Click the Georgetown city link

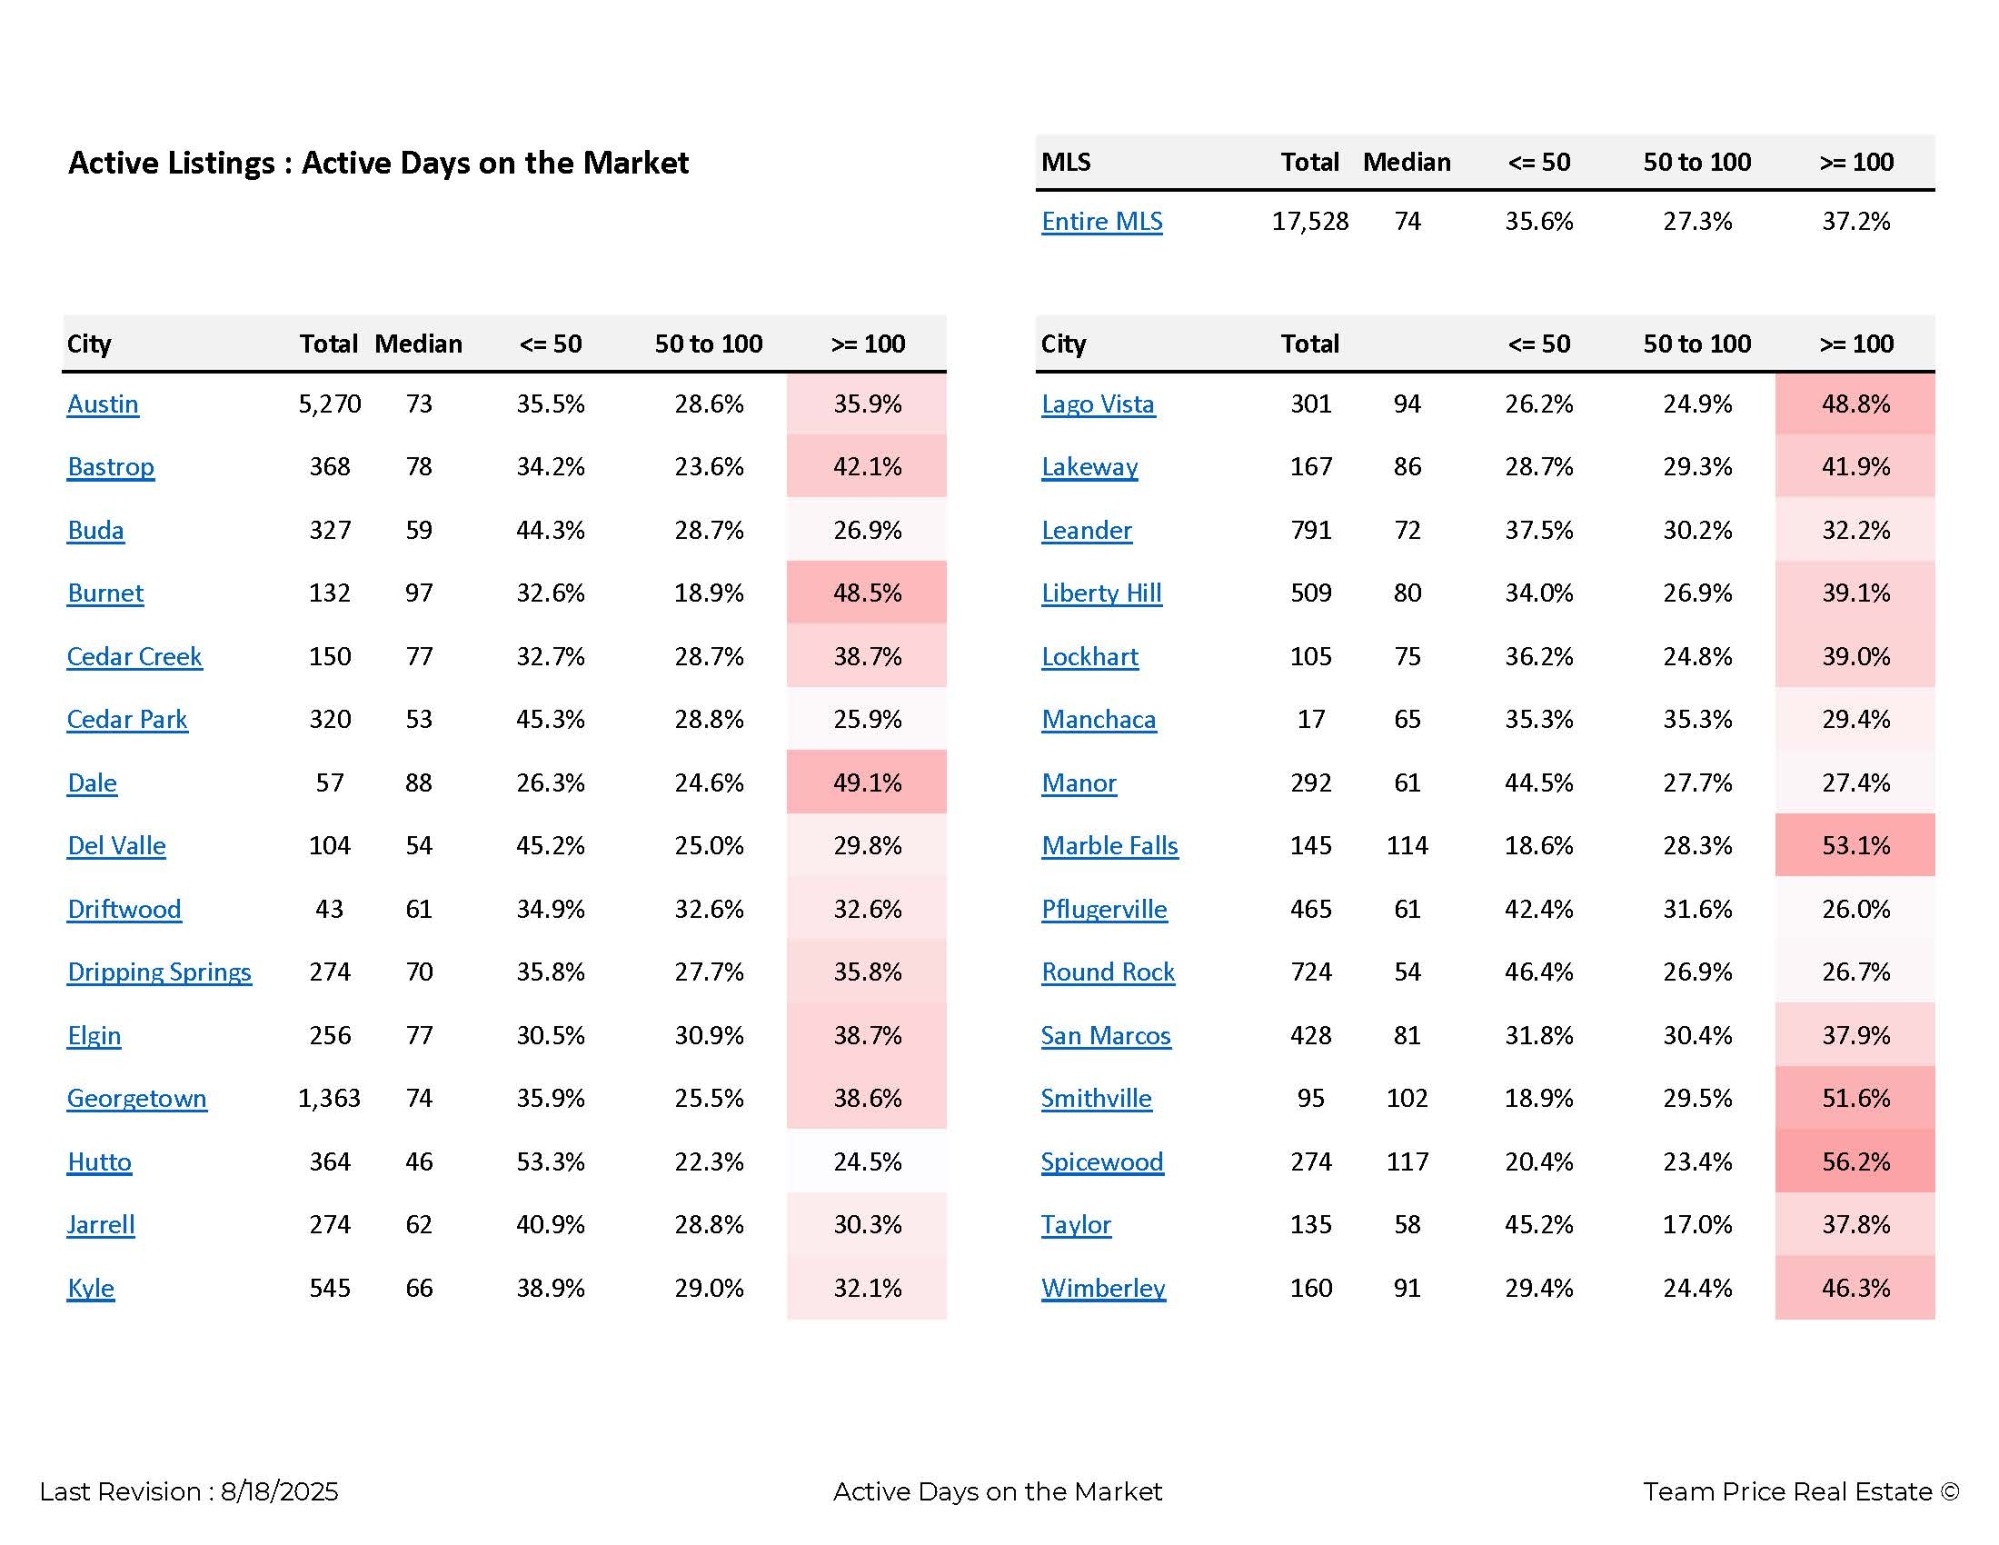pyautogui.click(x=137, y=1098)
